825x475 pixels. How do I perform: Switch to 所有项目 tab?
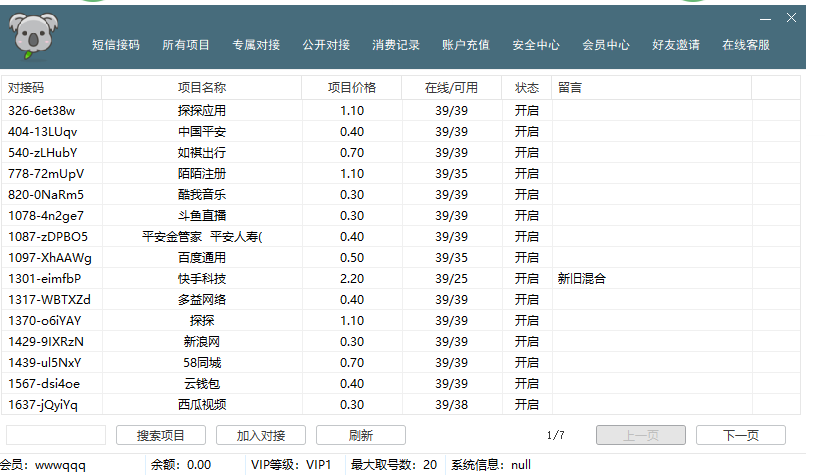tap(186, 45)
